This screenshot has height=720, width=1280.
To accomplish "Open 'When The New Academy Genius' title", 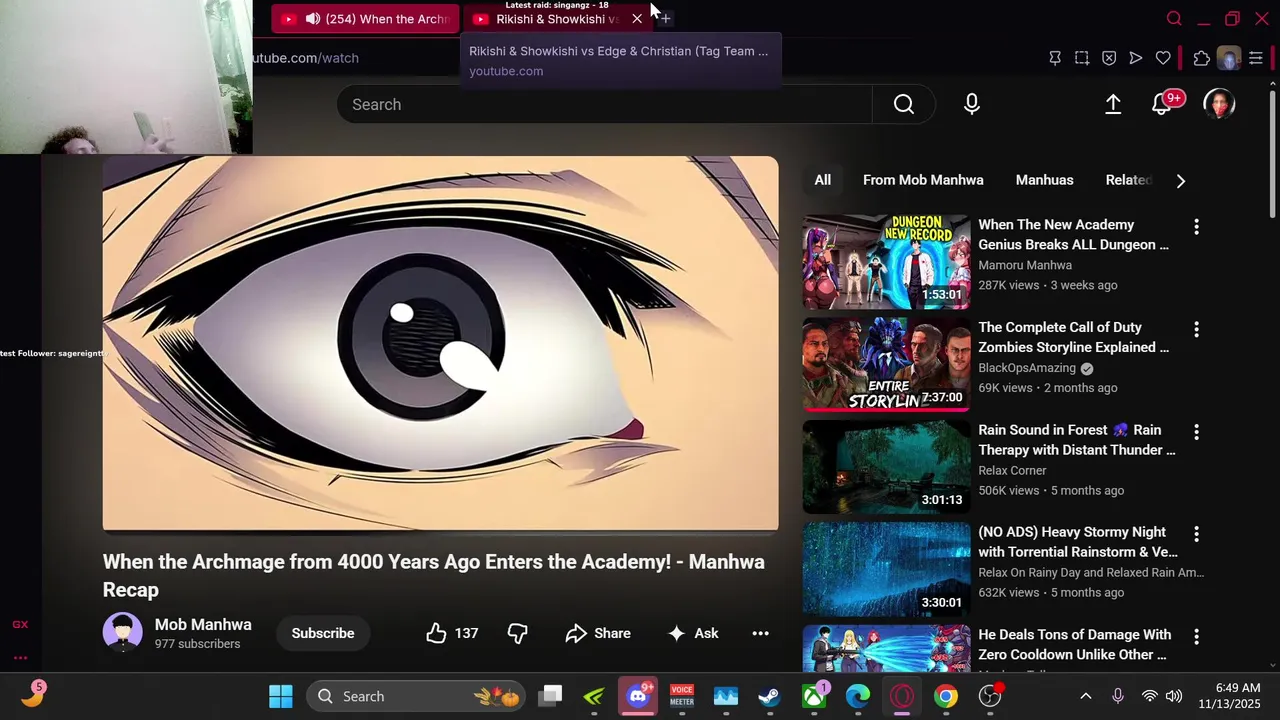I will (1073, 234).
